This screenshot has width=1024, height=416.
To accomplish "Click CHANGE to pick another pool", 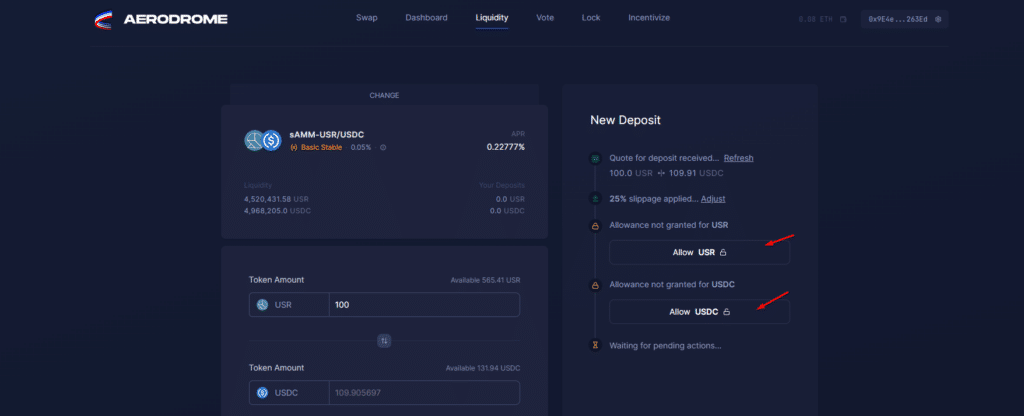I will pos(384,95).
